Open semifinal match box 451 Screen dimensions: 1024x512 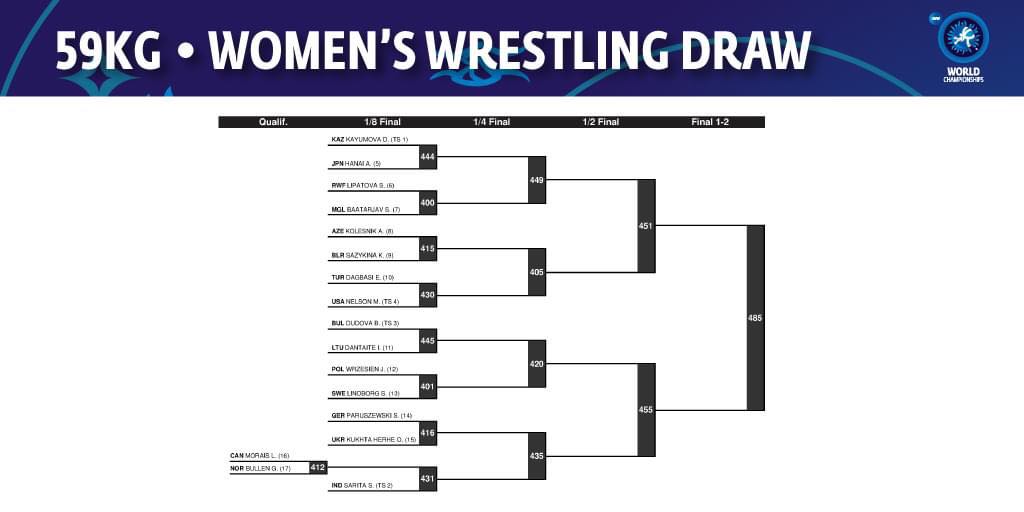[646, 226]
